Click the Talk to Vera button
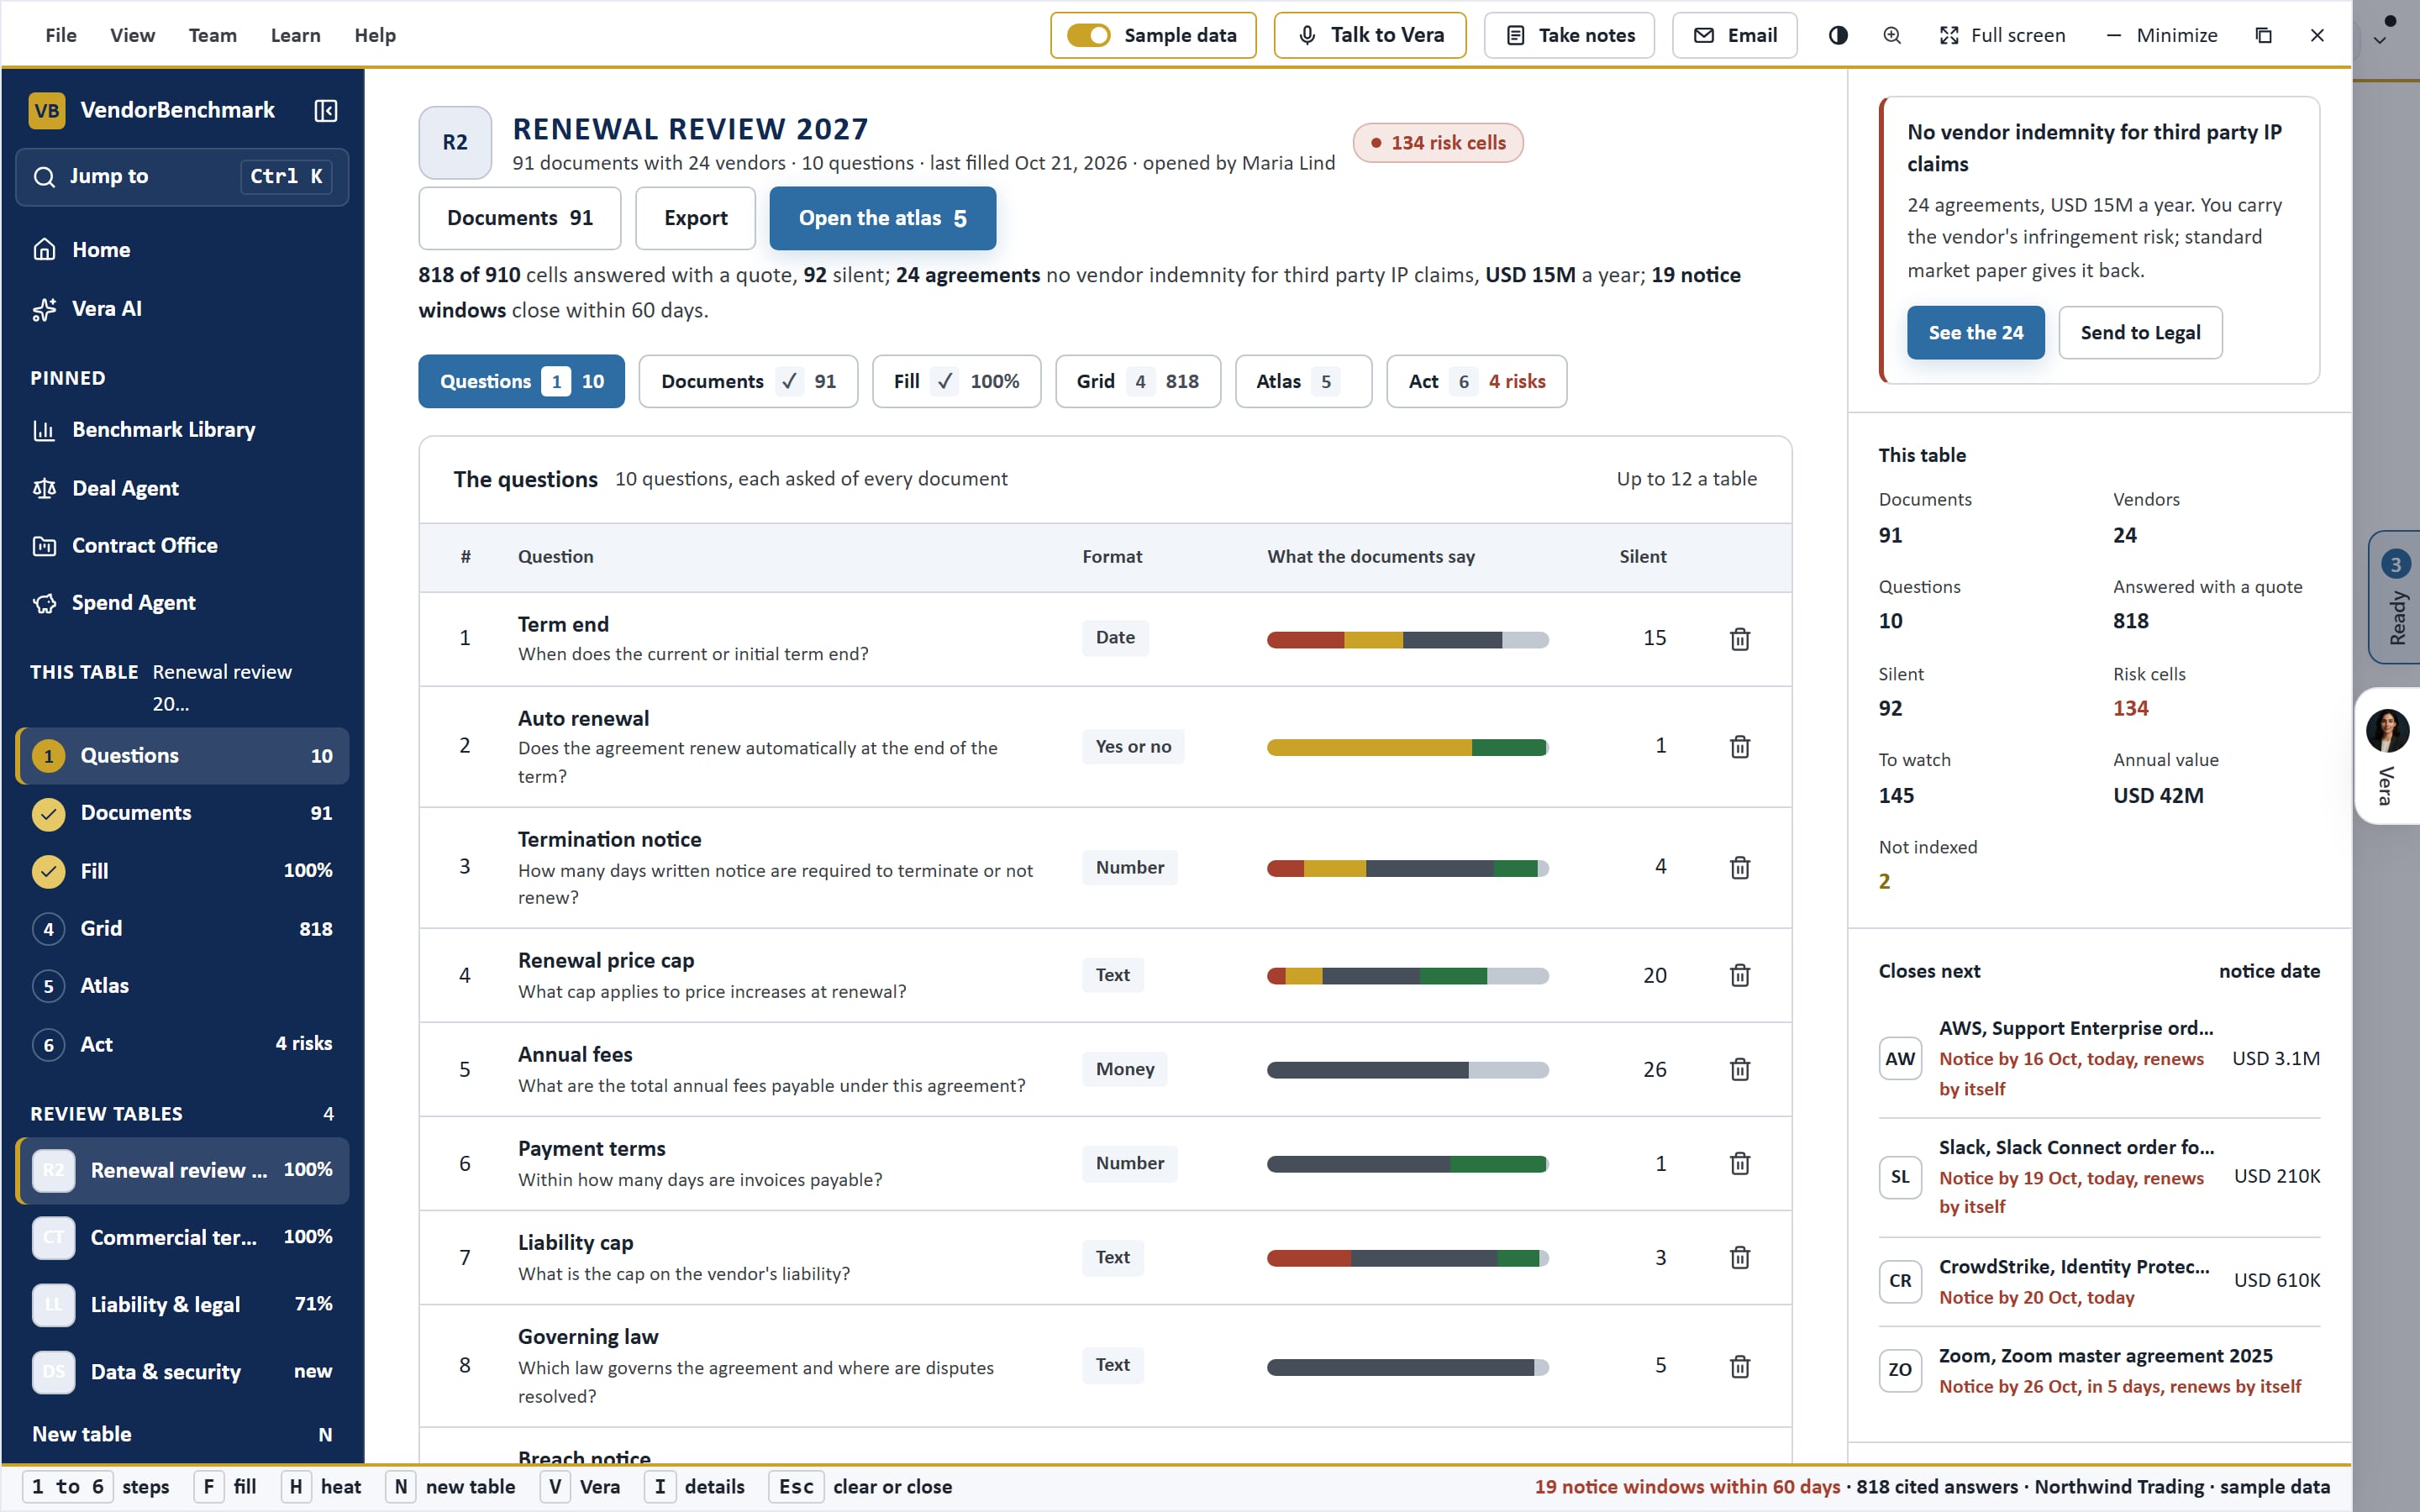Image resolution: width=2420 pixels, height=1512 pixels. click(x=1370, y=35)
